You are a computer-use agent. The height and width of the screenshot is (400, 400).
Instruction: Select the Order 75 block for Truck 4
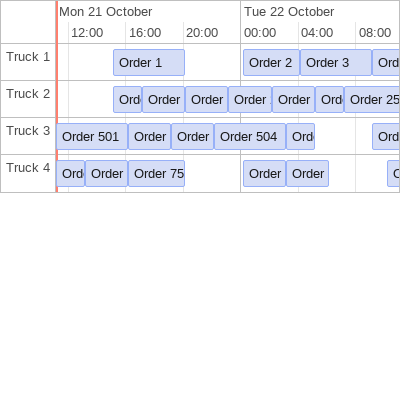[156, 174]
